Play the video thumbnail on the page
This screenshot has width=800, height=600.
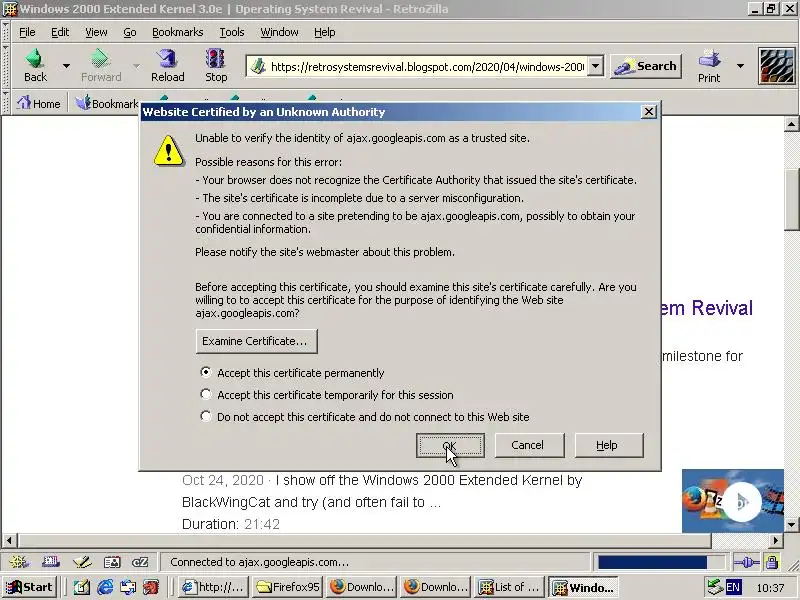(742, 502)
